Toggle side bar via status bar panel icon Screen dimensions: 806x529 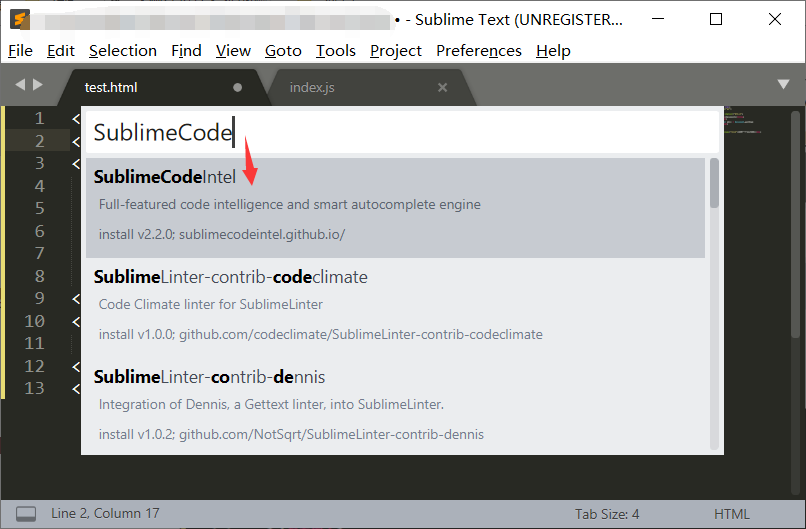click(x=26, y=514)
